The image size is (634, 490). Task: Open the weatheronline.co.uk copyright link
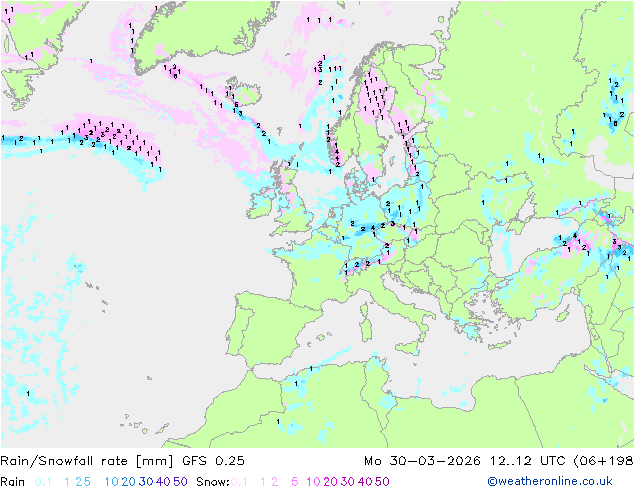[550, 481]
